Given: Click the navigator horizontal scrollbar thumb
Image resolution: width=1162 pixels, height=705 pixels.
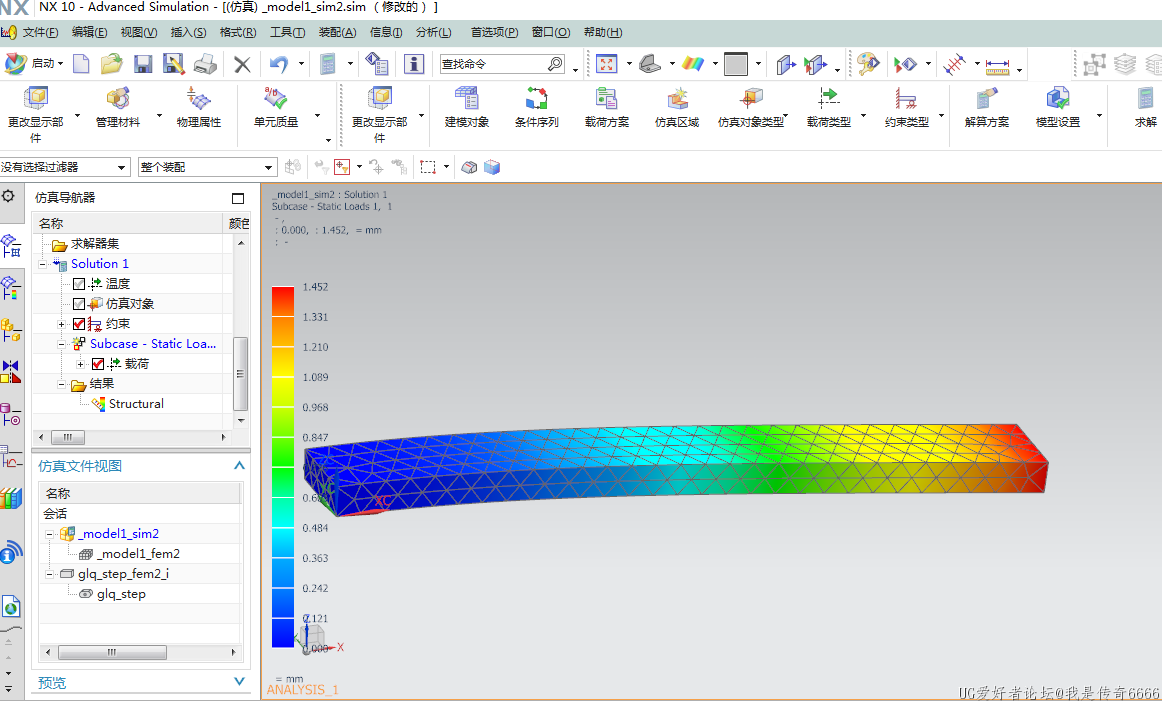Looking at the screenshot, I should [x=68, y=437].
